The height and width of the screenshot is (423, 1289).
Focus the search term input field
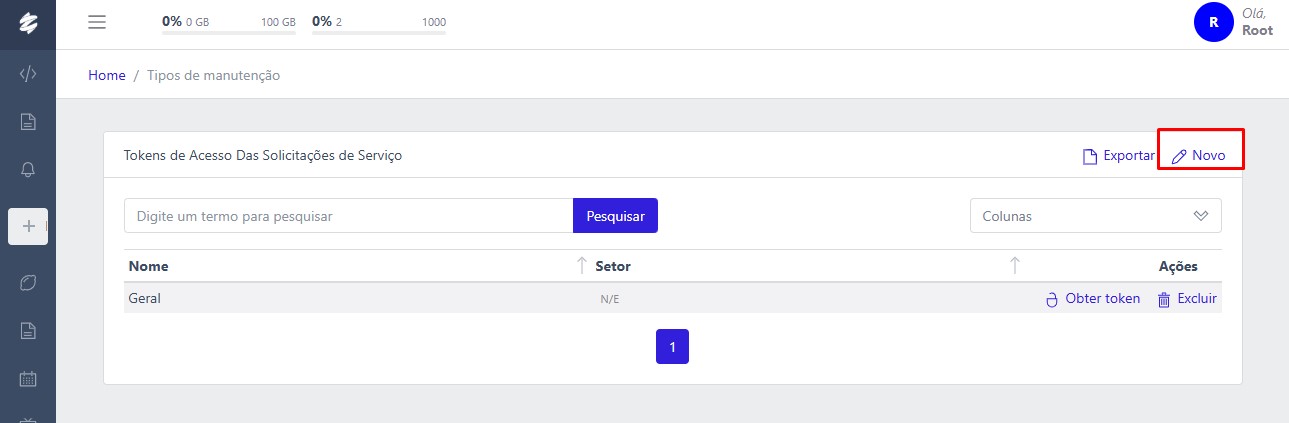pyautogui.click(x=348, y=216)
